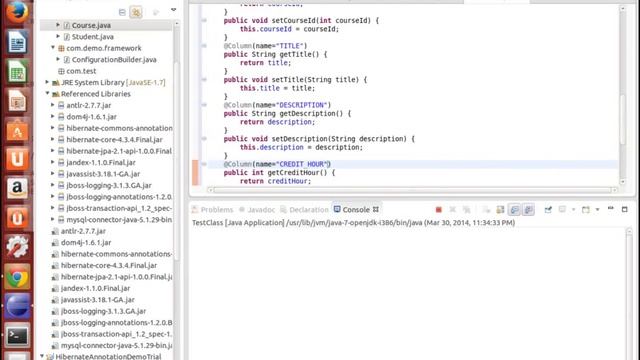
Task: Minimize the Console view
Action: click(611, 209)
